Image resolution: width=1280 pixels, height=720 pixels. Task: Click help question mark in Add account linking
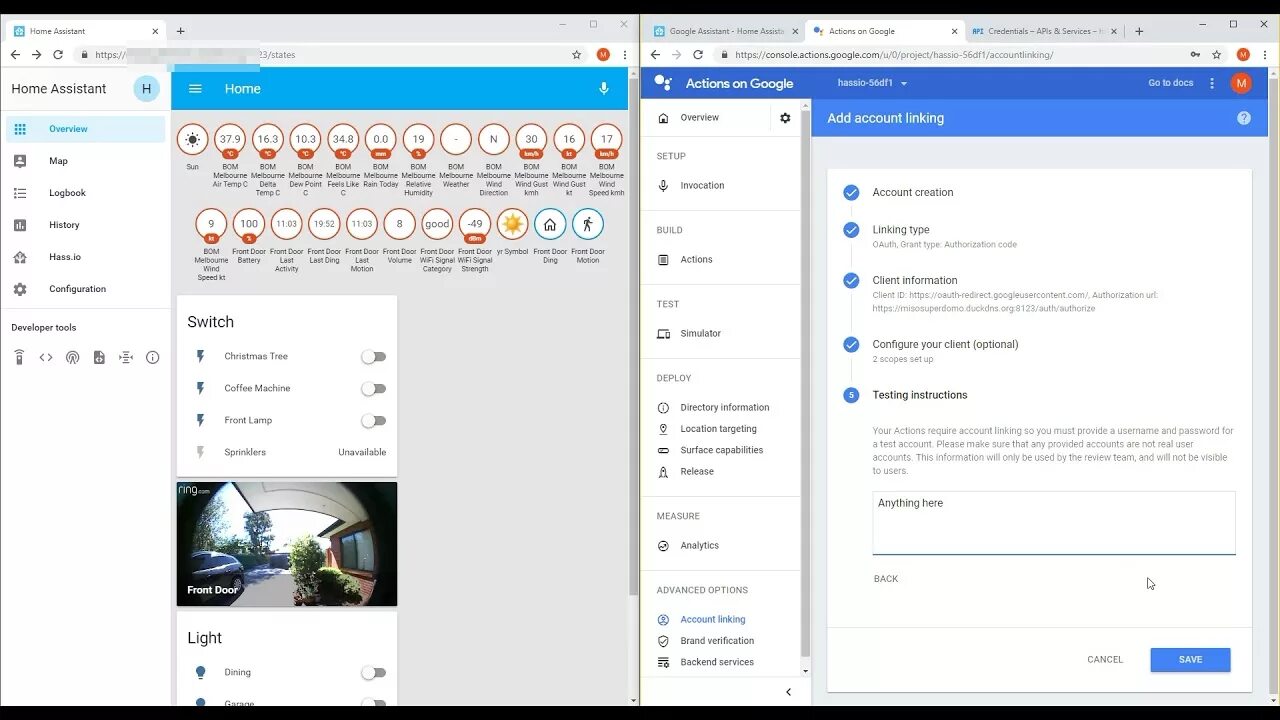(x=1244, y=118)
